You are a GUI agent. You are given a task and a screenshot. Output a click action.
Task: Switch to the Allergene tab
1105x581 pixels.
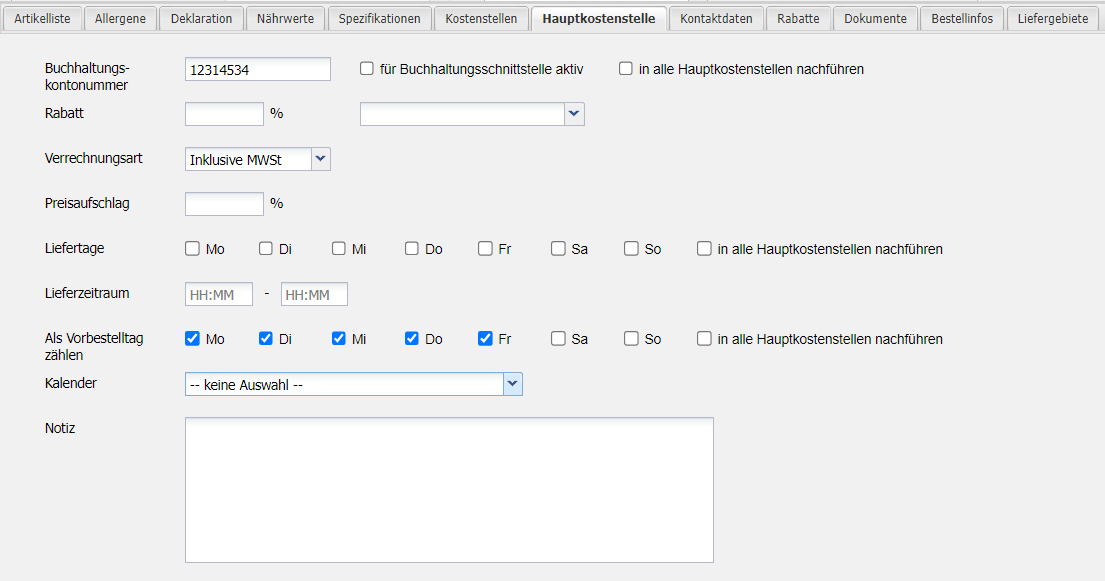(120, 18)
